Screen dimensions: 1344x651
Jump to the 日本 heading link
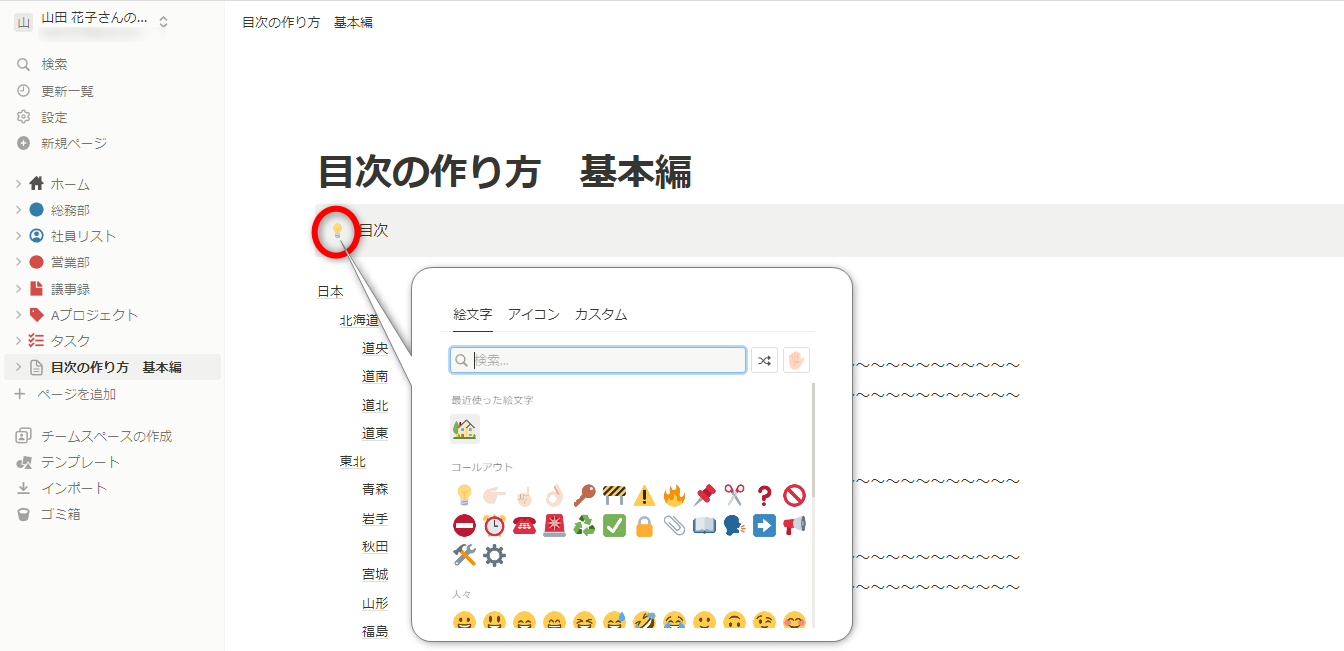(330, 292)
